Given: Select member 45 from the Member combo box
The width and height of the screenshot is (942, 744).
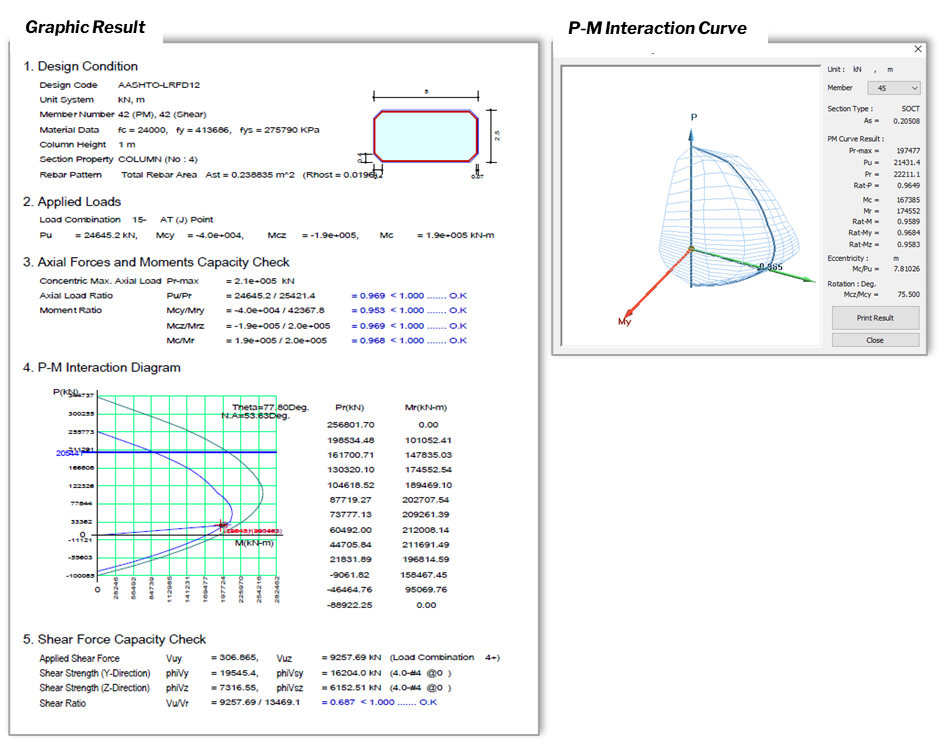Looking at the screenshot, I should click(x=890, y=89).
